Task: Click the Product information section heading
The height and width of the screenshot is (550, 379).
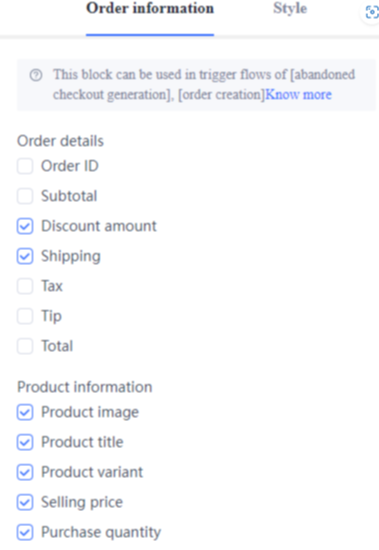Action: click(x=85, y=387)
